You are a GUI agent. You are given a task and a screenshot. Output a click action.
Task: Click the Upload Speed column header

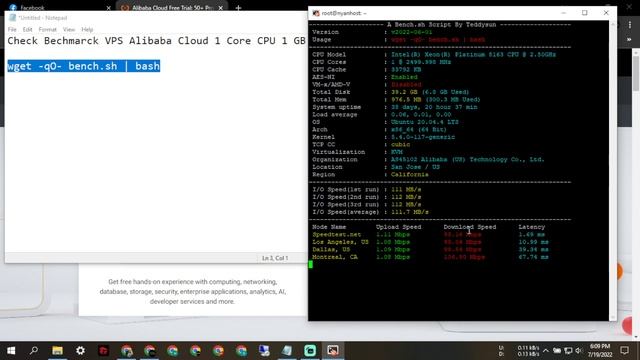[x=398, y=227]
